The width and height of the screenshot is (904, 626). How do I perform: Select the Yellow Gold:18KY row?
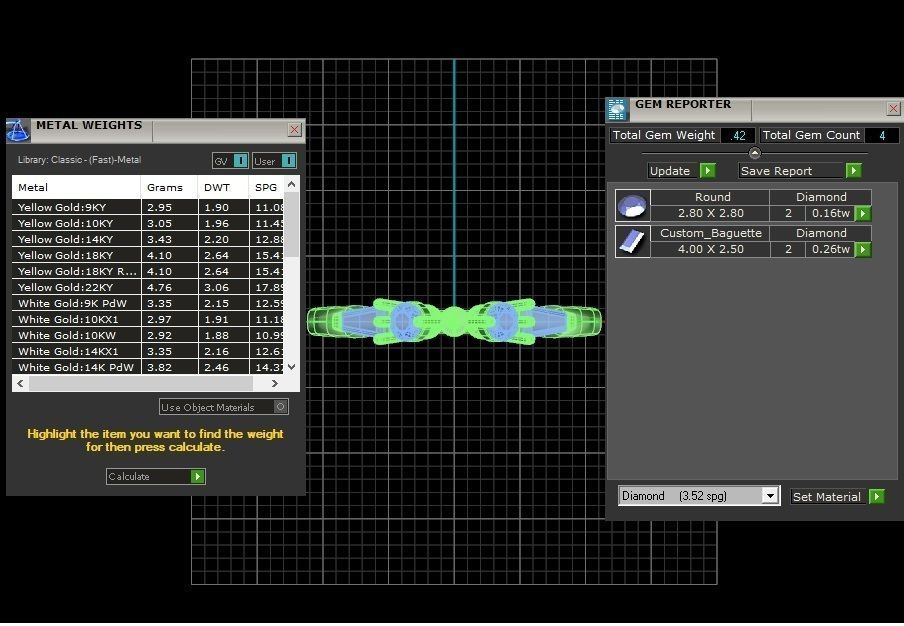point(148,255)
